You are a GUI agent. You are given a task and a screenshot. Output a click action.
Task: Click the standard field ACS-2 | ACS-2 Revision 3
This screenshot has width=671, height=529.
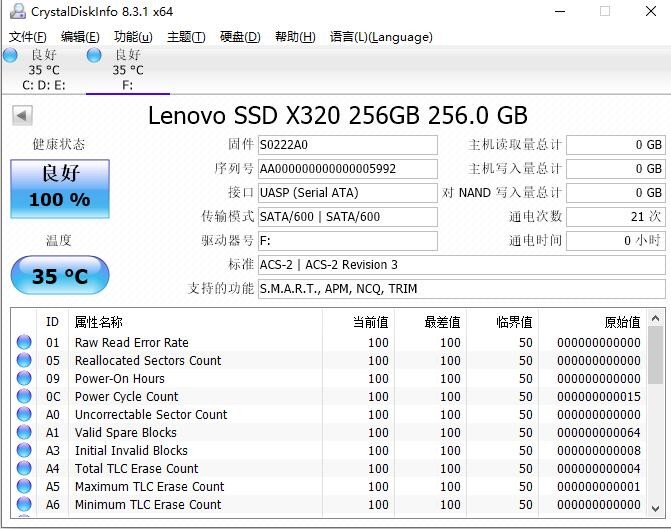tap(461, 264)
